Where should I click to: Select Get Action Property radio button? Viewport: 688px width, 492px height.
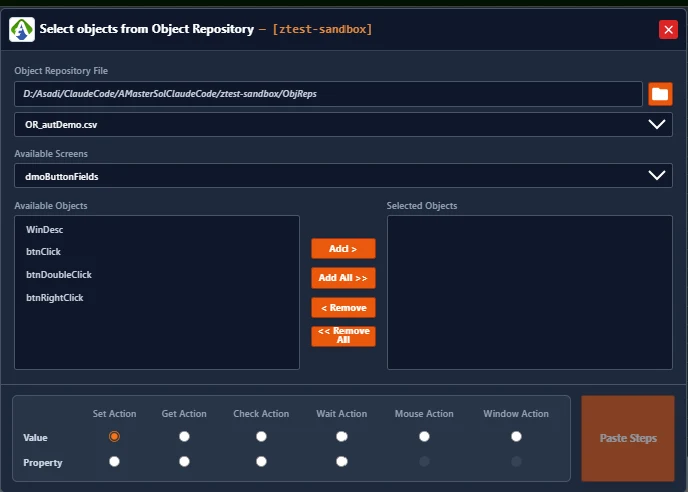click(x=184, y=462)
